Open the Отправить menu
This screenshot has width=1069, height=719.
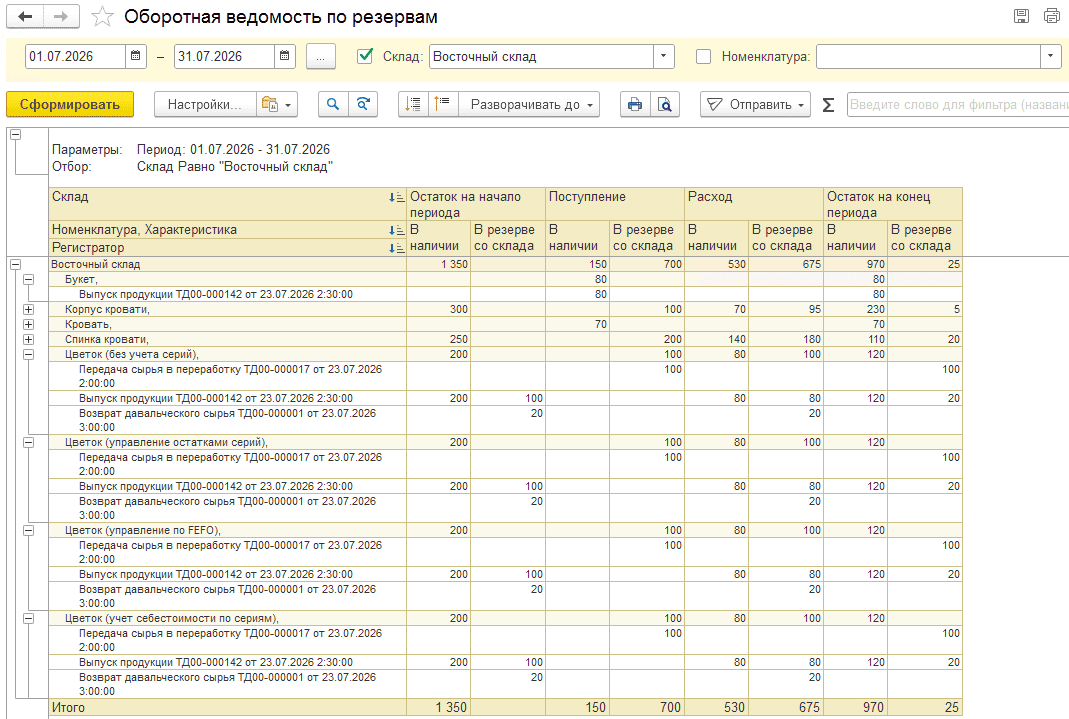click(x=755, y=104)
